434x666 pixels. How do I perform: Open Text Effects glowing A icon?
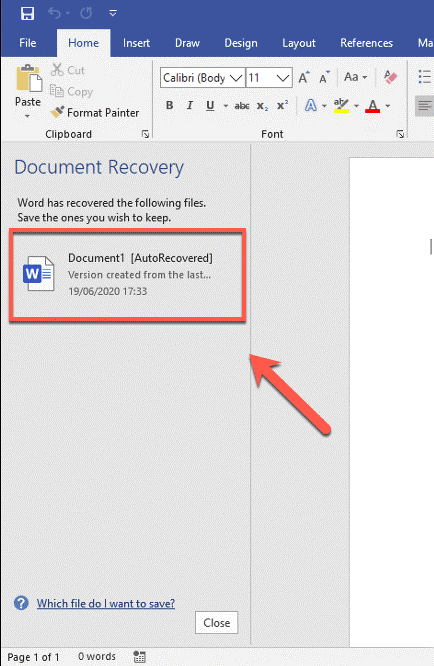pos(311,105)
